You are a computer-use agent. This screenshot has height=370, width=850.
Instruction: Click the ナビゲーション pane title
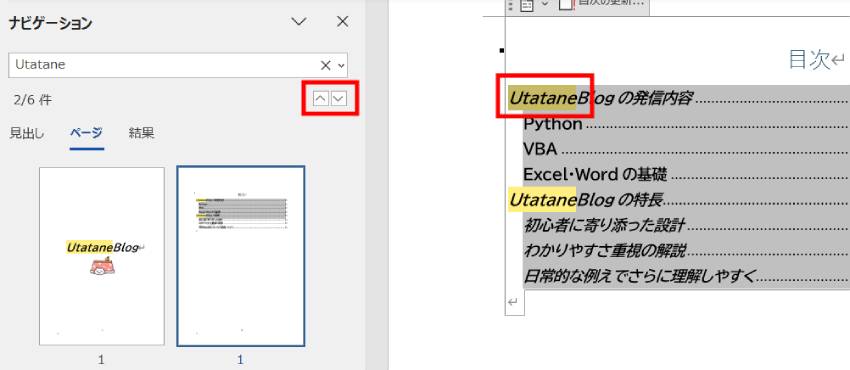click(50, 23)
